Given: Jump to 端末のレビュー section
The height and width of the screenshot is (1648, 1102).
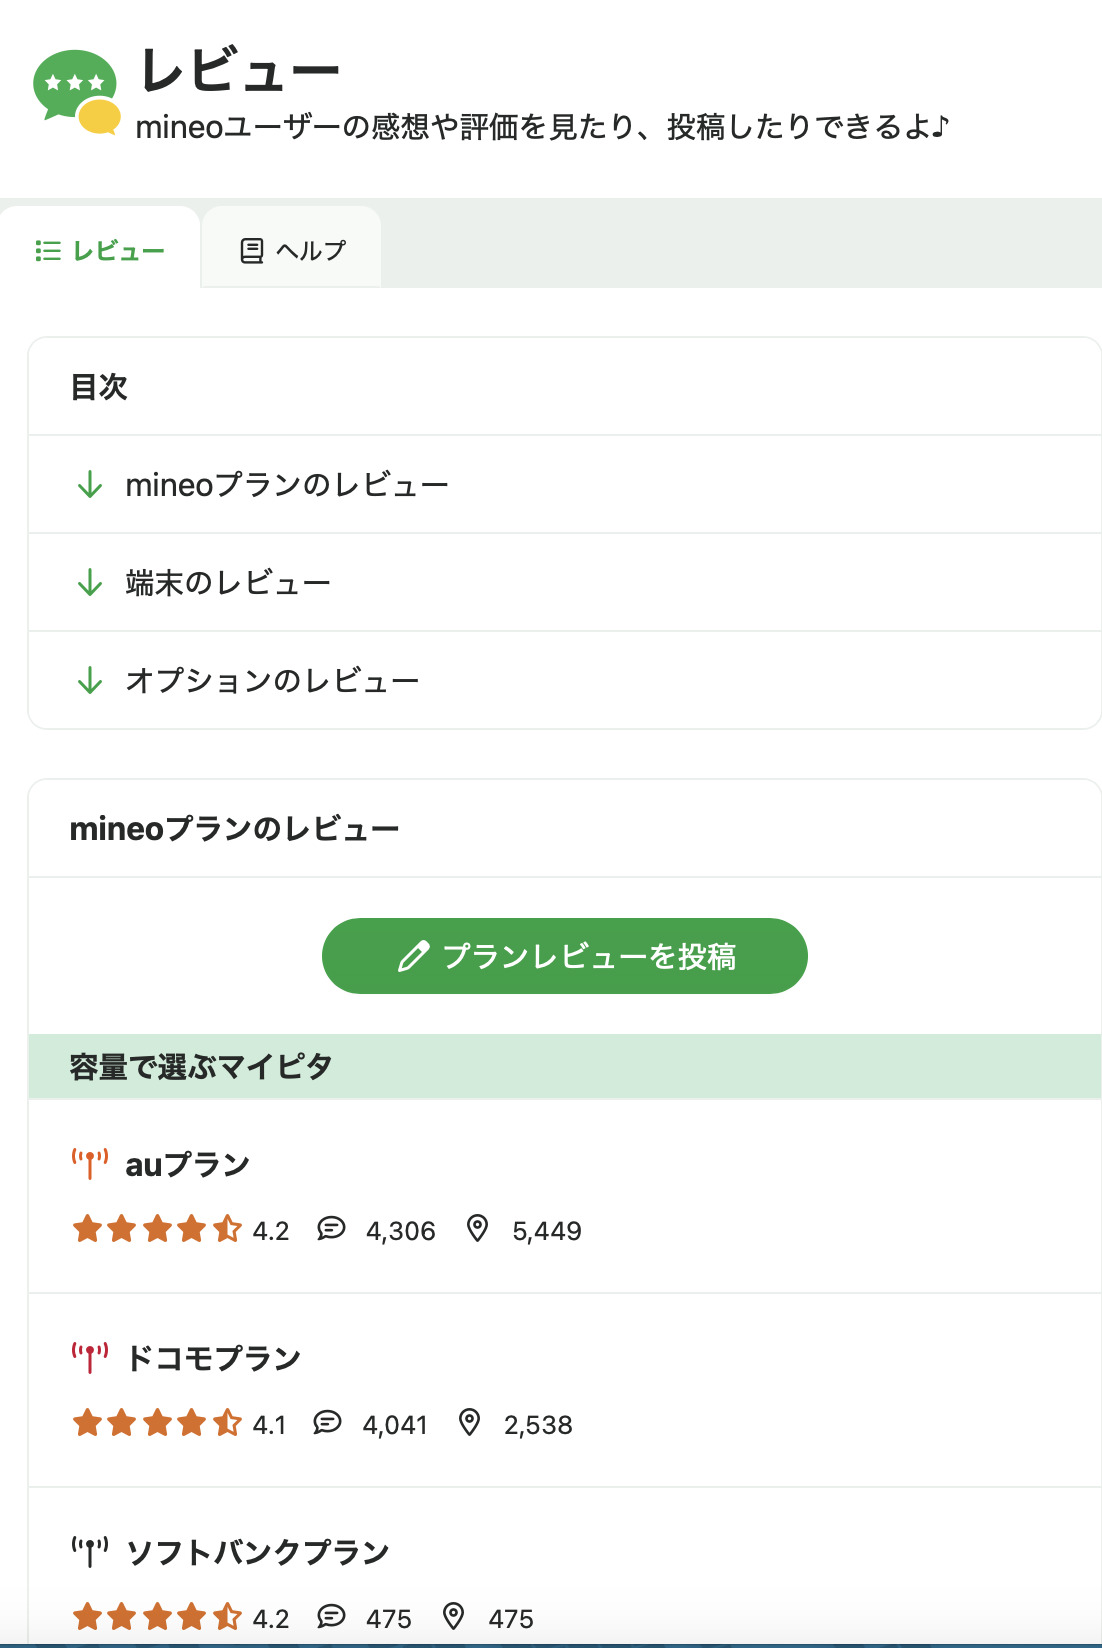Looking at the screenshot, I should tap(228, 583).
